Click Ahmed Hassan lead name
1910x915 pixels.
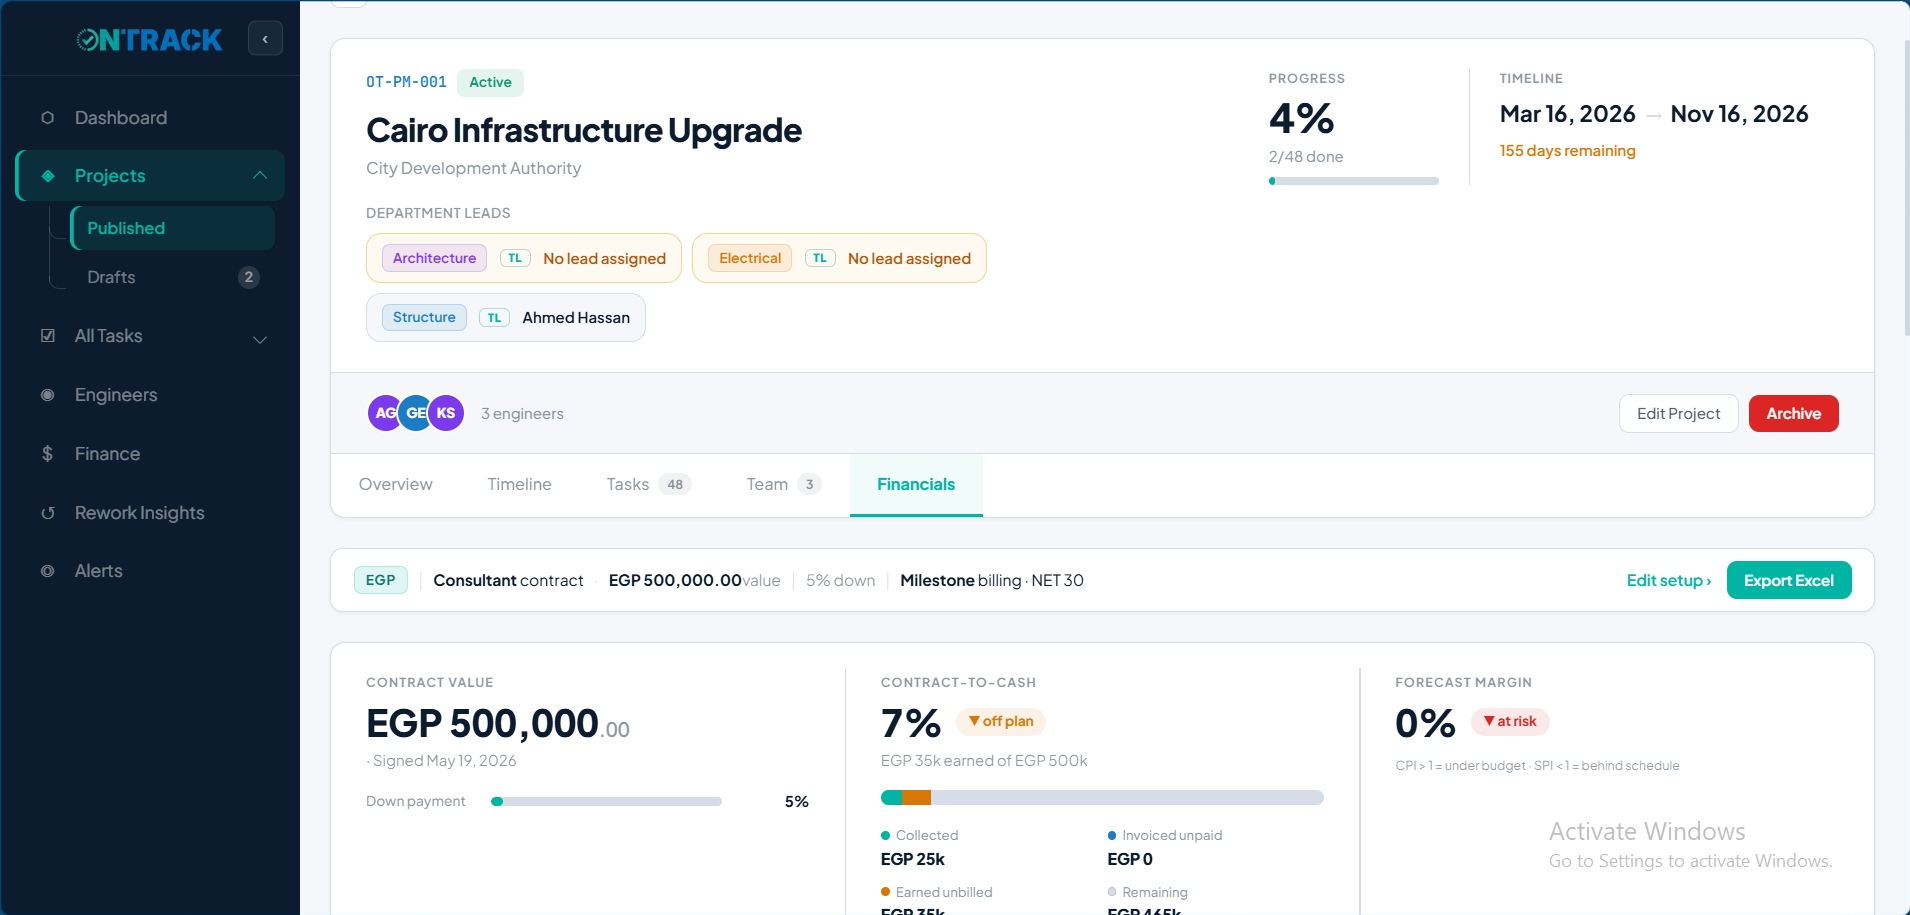pyautogui.click(x=576, y=318)
